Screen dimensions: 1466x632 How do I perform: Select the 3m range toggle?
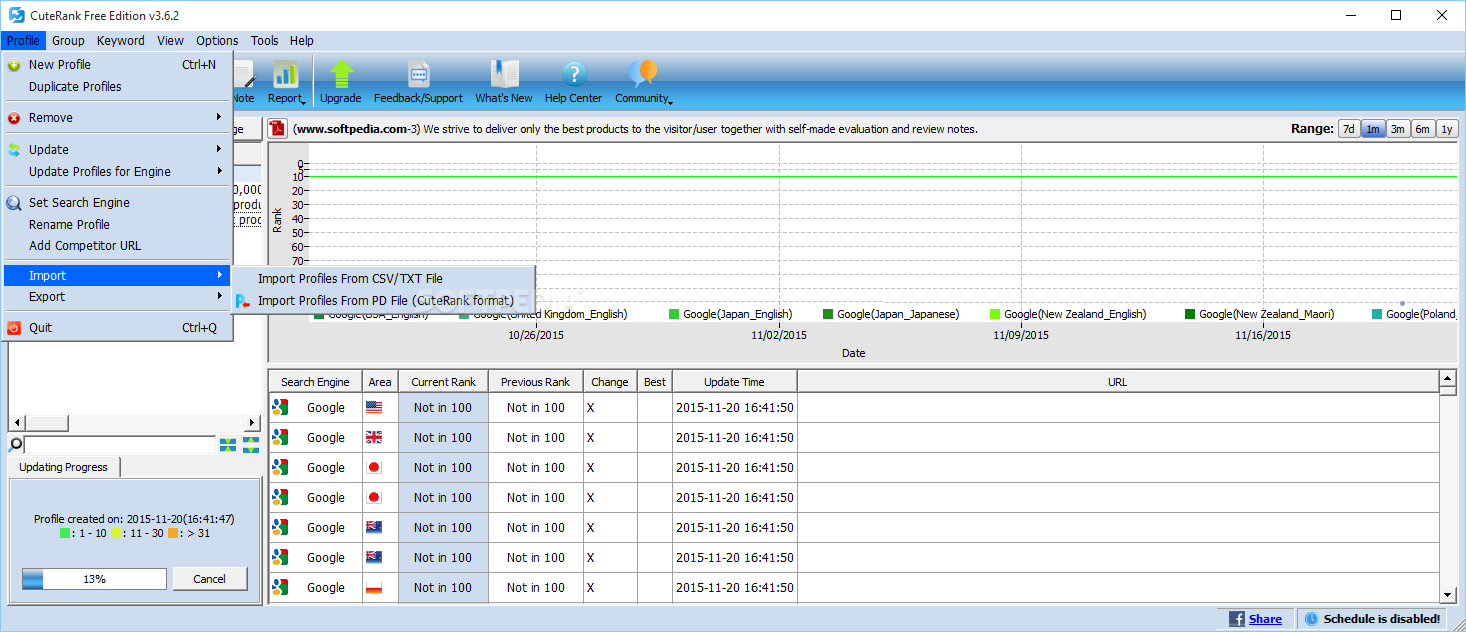click(x=1397, y=129)
